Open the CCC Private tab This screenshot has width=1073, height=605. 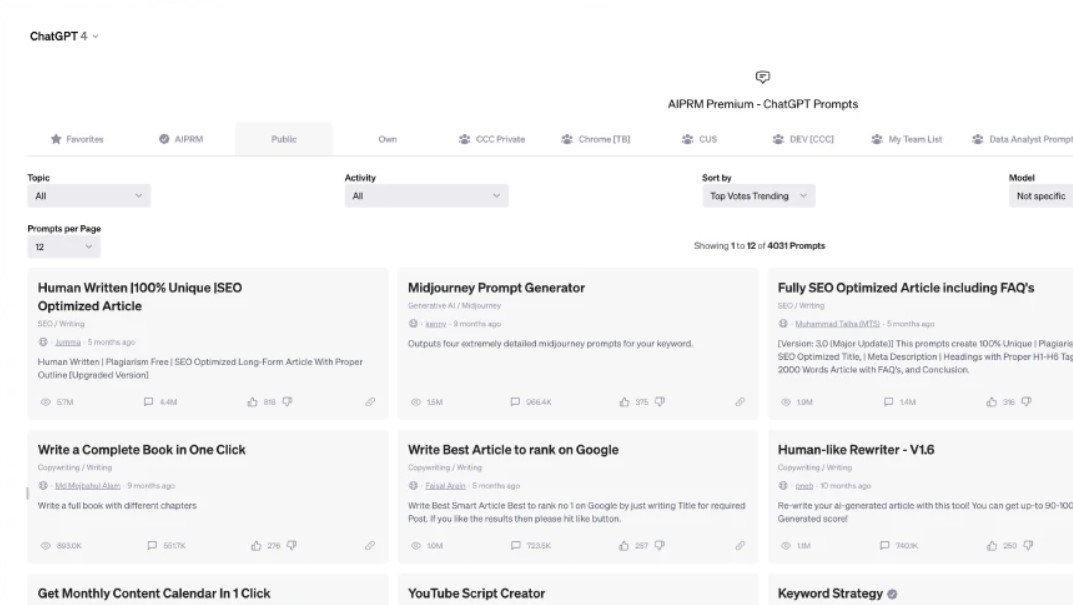(491, 139)
